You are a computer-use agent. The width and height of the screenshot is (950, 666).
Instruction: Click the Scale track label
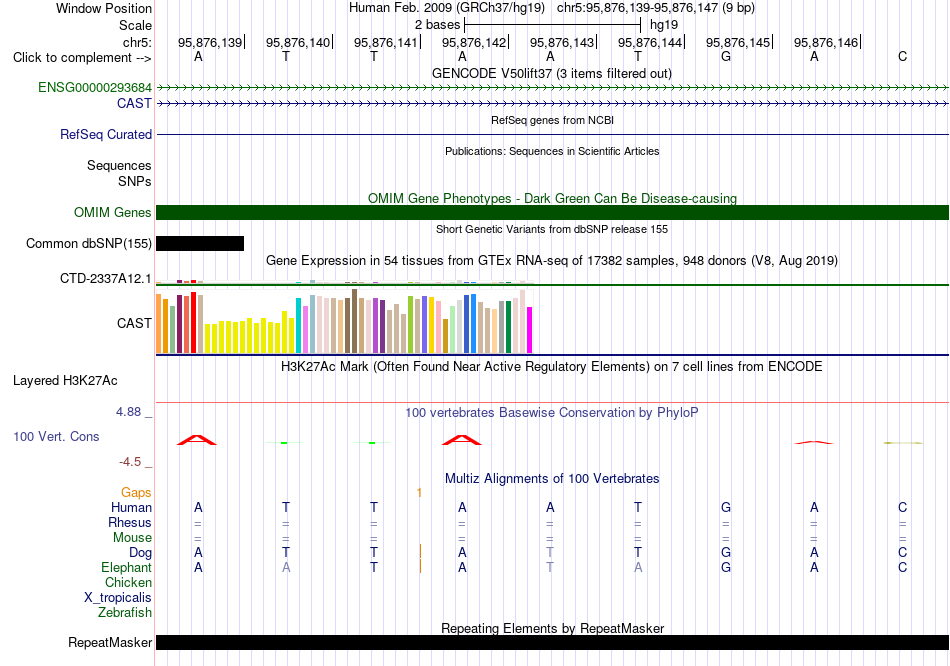(x=135, y=25)
